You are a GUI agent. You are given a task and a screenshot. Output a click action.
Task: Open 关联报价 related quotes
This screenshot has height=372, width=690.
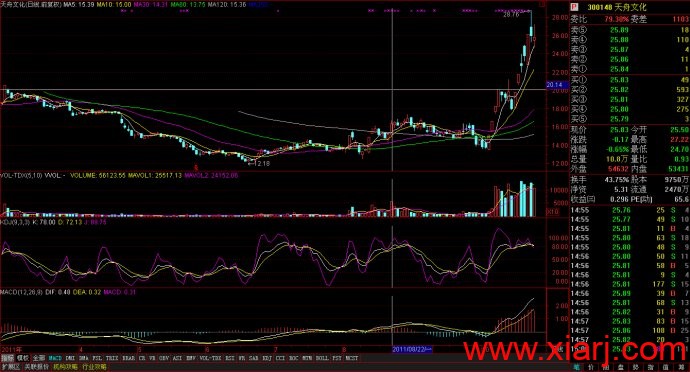coord(36,367)
